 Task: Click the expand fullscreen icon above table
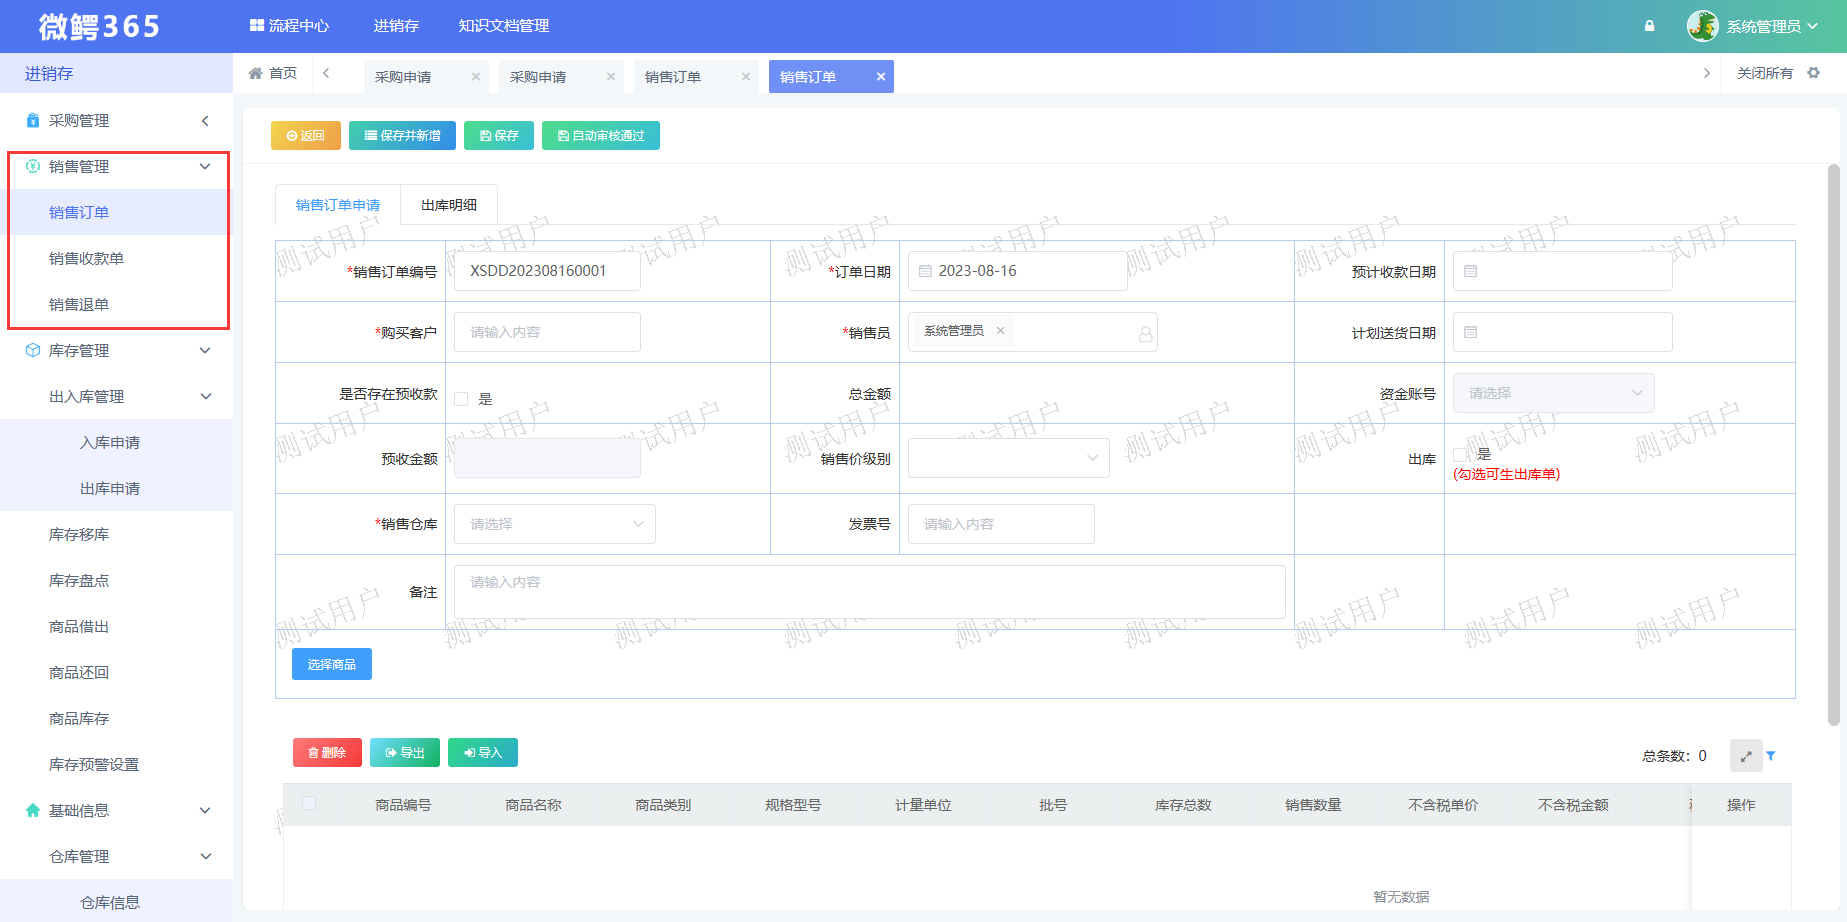[x=1746, y=756]
